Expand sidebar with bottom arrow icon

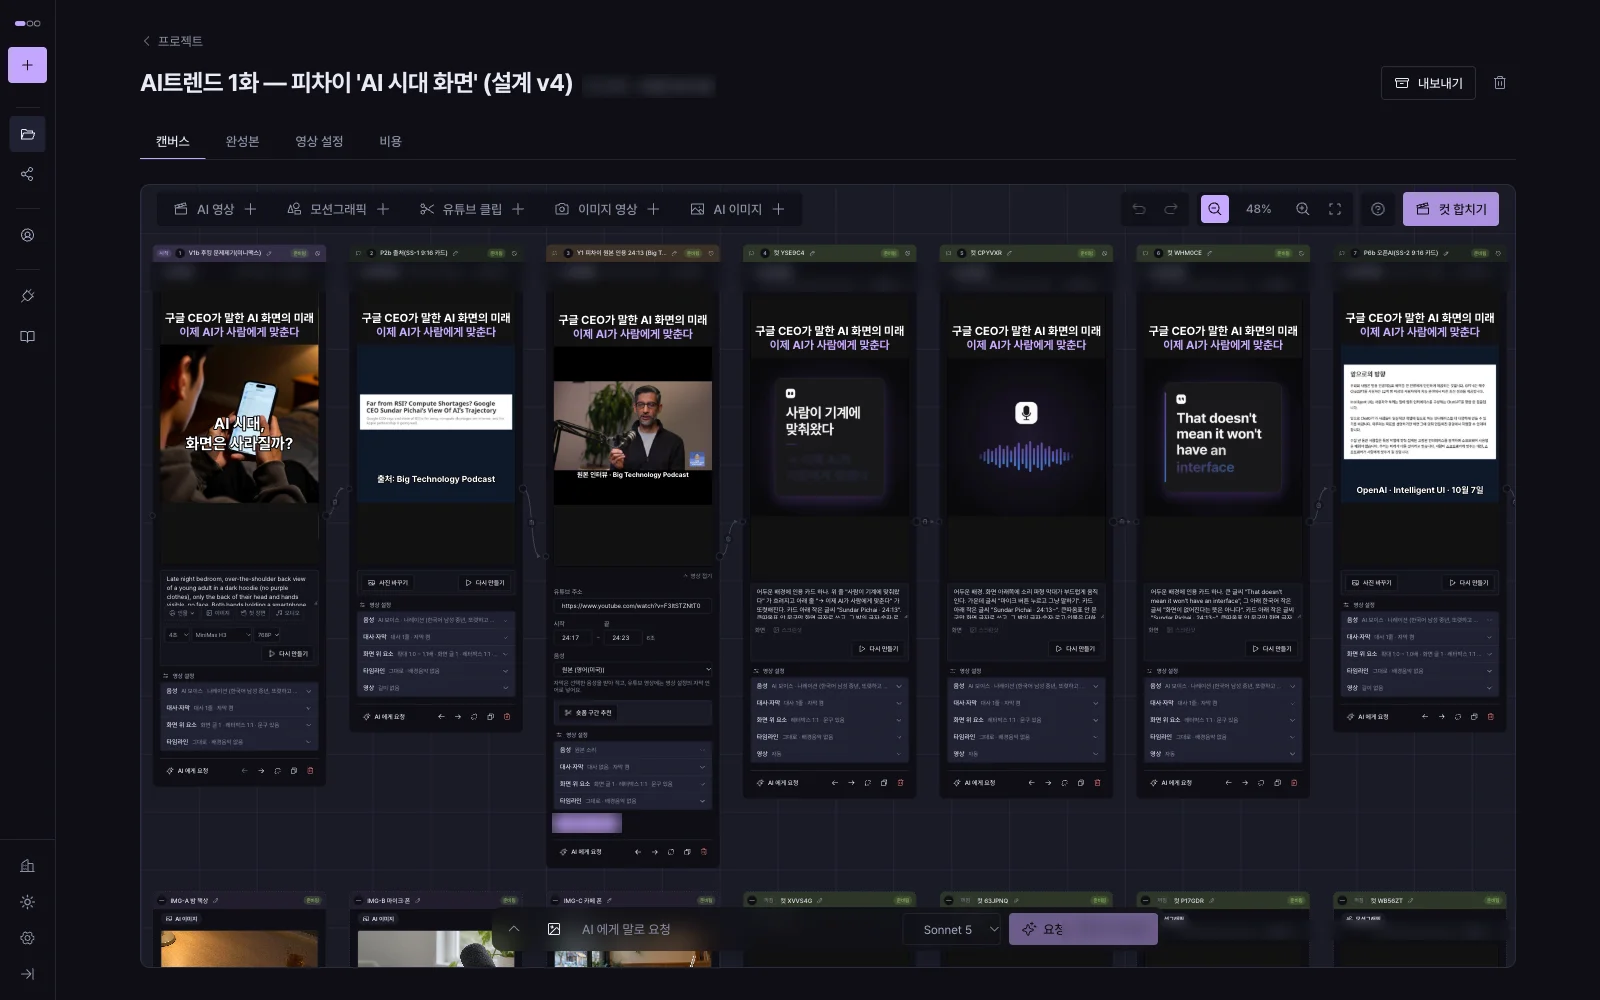(27, 974)
